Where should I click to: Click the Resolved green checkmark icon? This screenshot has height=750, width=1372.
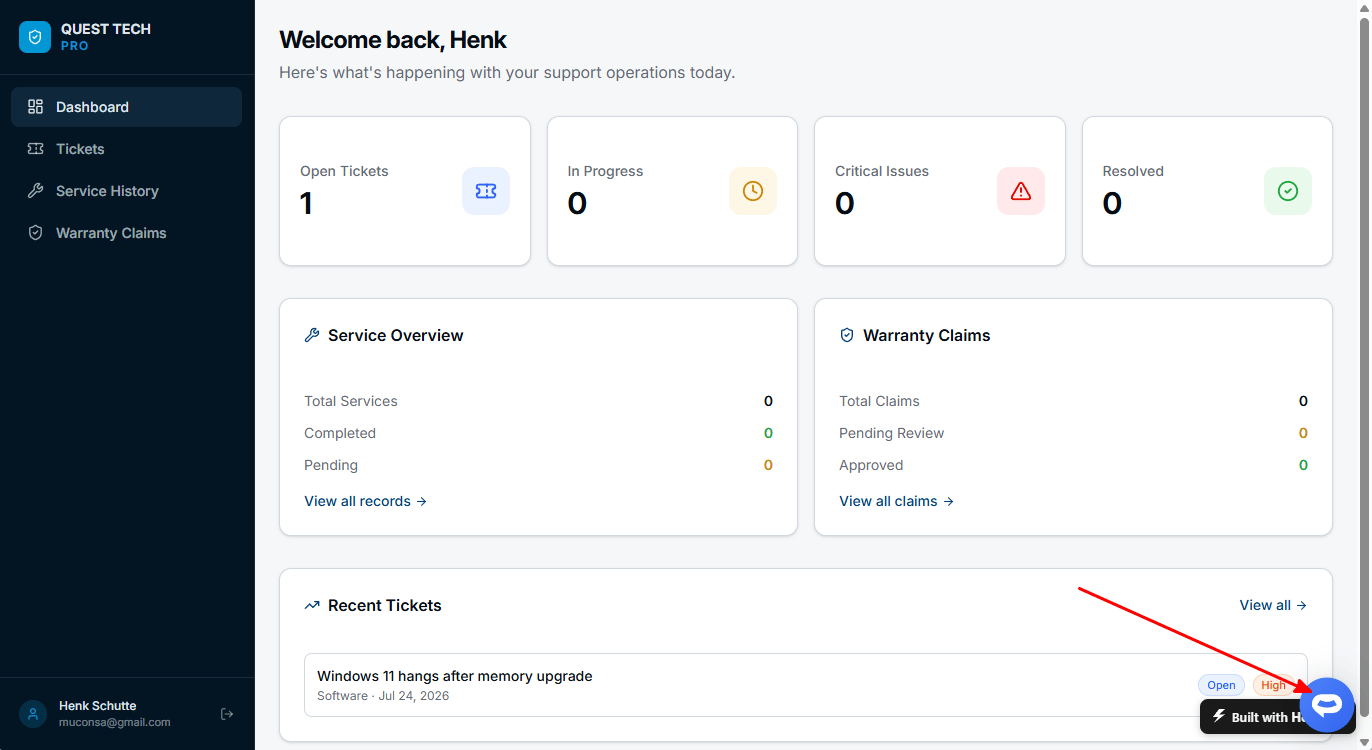pyautogui.click(x=1288, y=191)
